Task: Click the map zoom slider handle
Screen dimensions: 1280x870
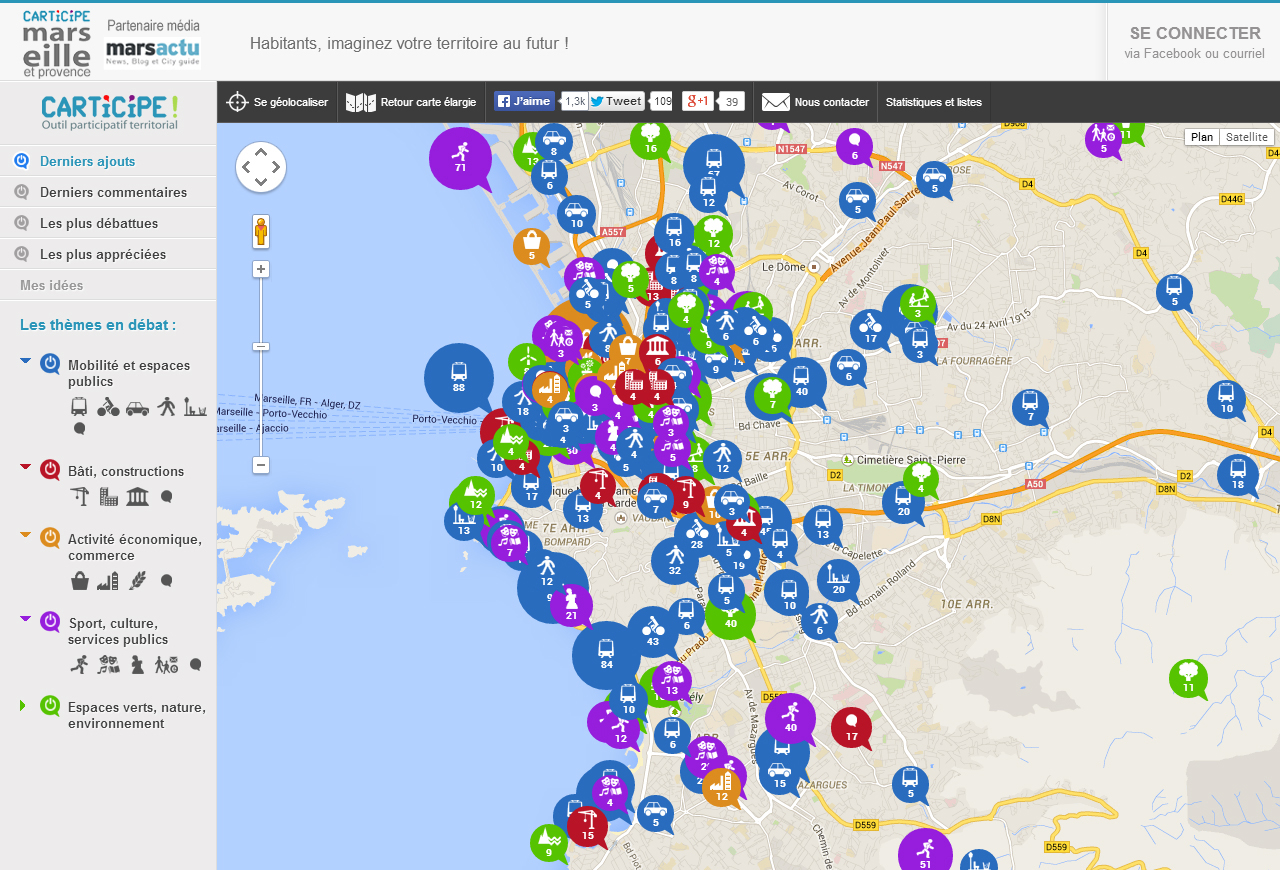Action: click(x=261, y=346)
